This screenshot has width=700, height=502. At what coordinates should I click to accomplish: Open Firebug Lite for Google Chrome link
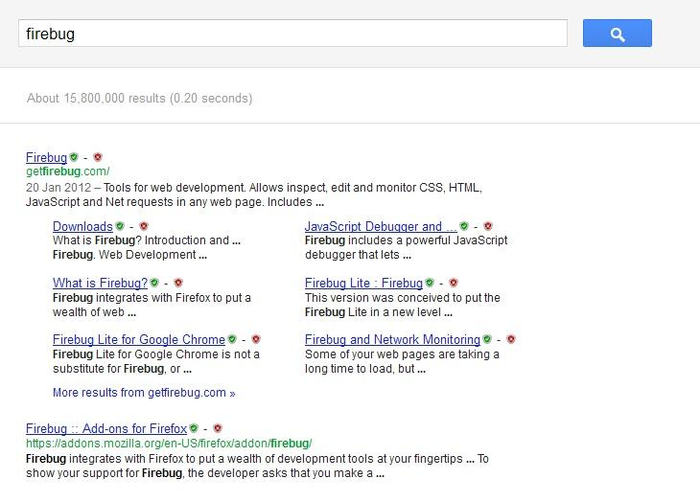(139, 340)
